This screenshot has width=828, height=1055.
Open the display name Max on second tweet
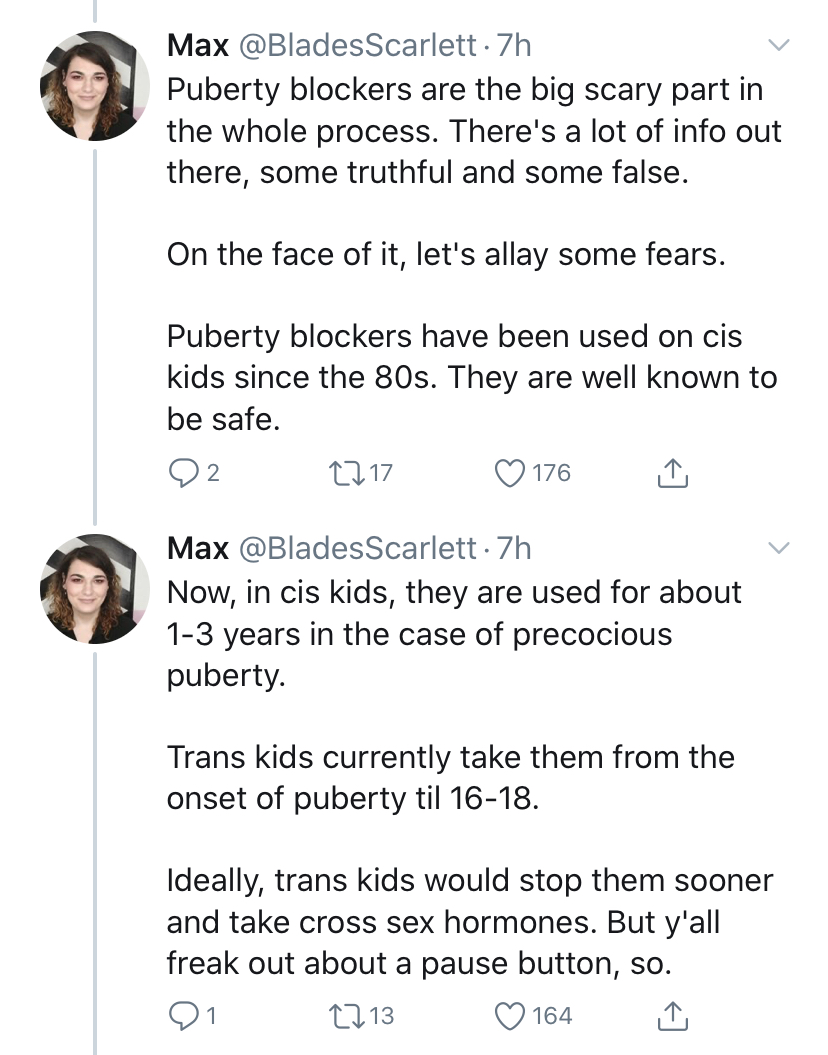(198, 548)
